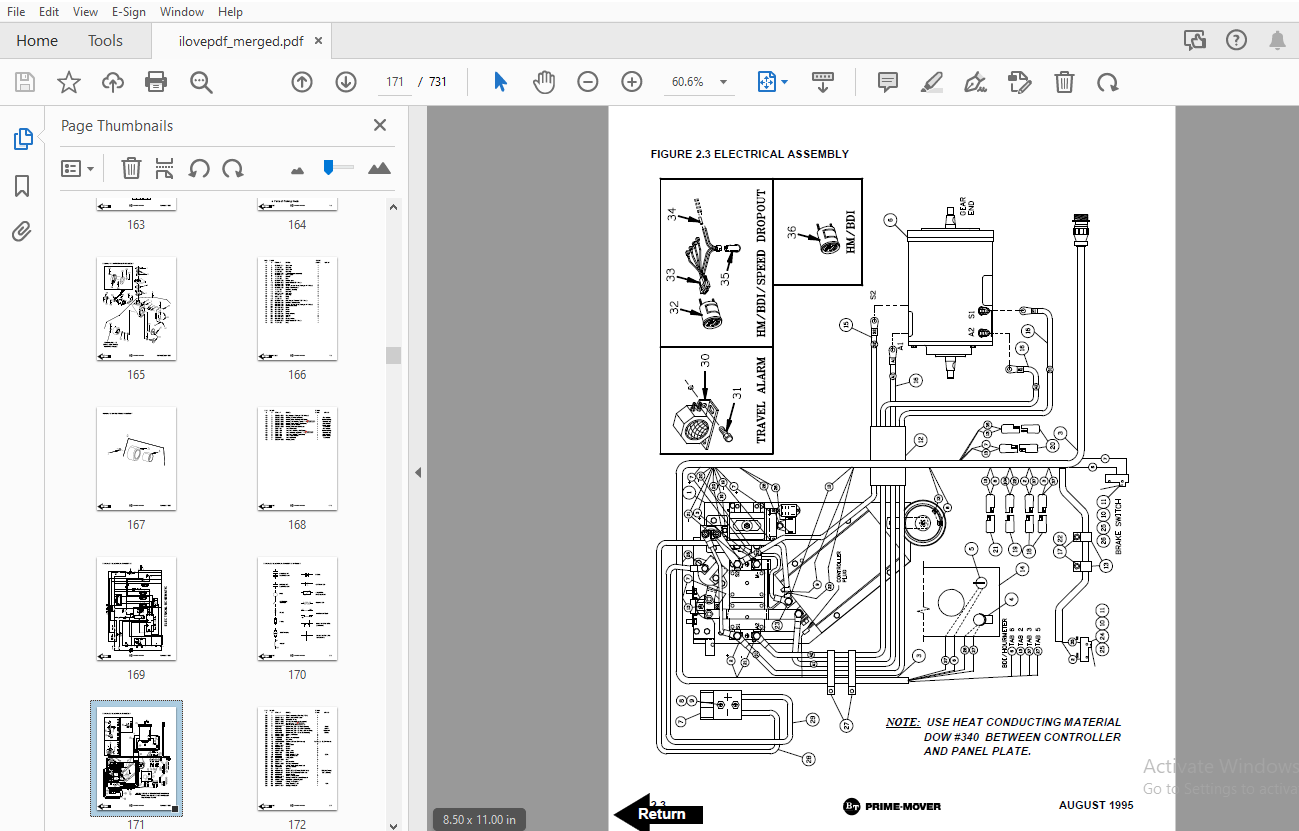Screen dimensions: 1299x831
Task: Open the E-Sign menu
Action: [129, 12]
